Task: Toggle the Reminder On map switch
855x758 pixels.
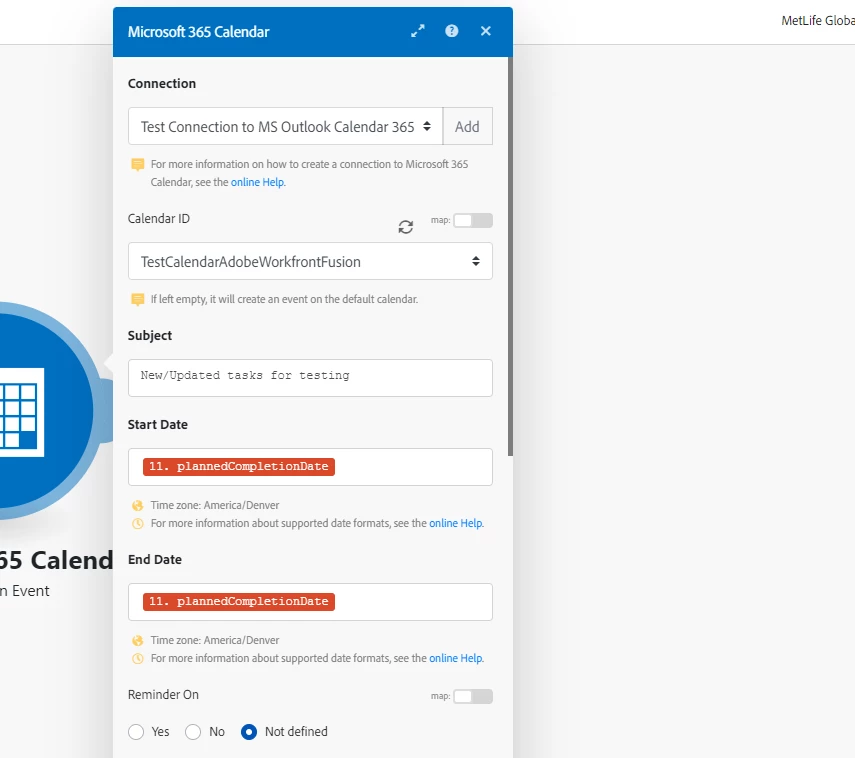Action: click(473, 696)
